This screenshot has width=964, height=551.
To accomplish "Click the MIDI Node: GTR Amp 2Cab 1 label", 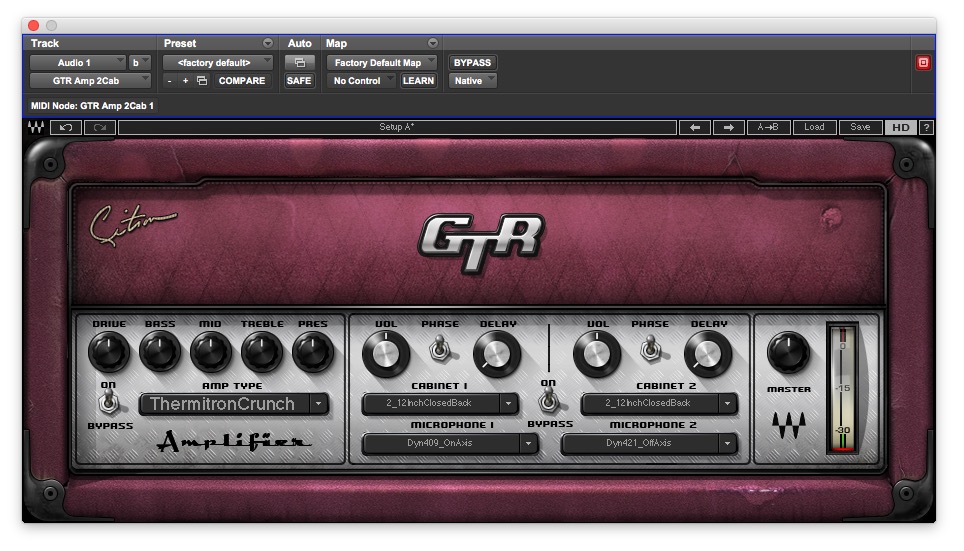I will (92, 106).
